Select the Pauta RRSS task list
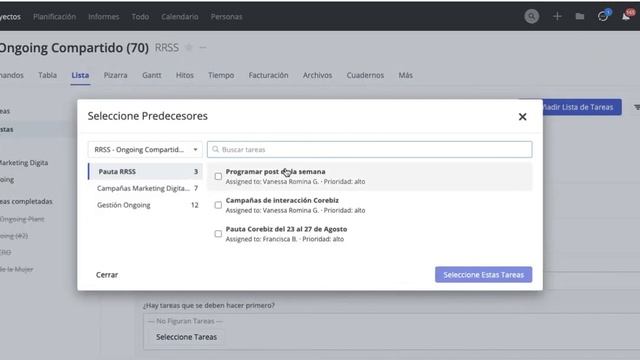 coord(145,171)
